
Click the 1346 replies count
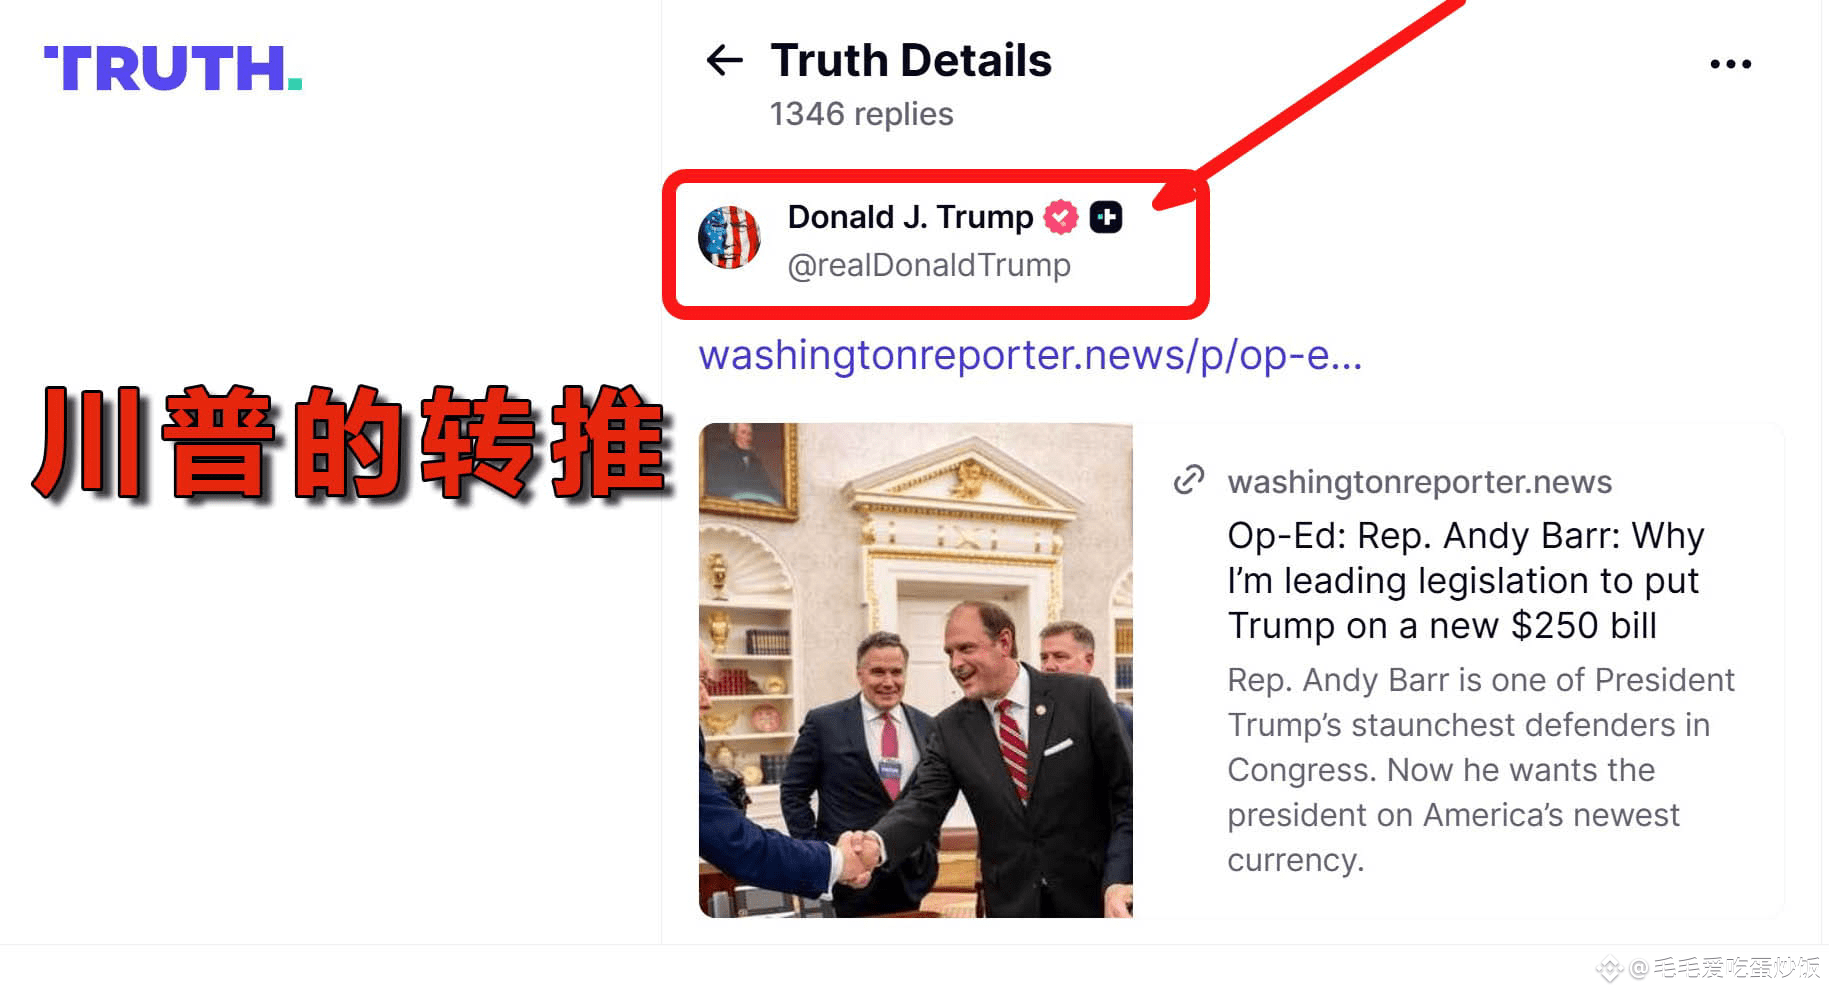click(861, 114)
